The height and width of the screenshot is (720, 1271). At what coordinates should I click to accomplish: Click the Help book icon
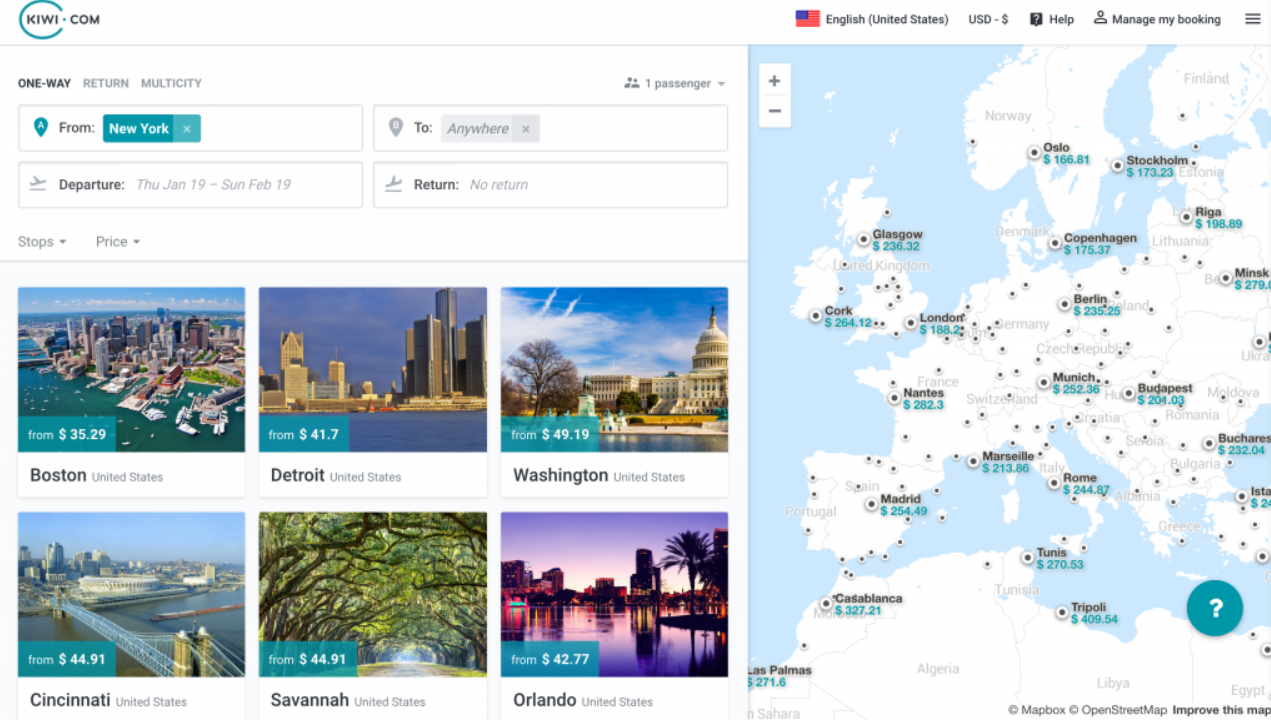[x=1036, y=19]
